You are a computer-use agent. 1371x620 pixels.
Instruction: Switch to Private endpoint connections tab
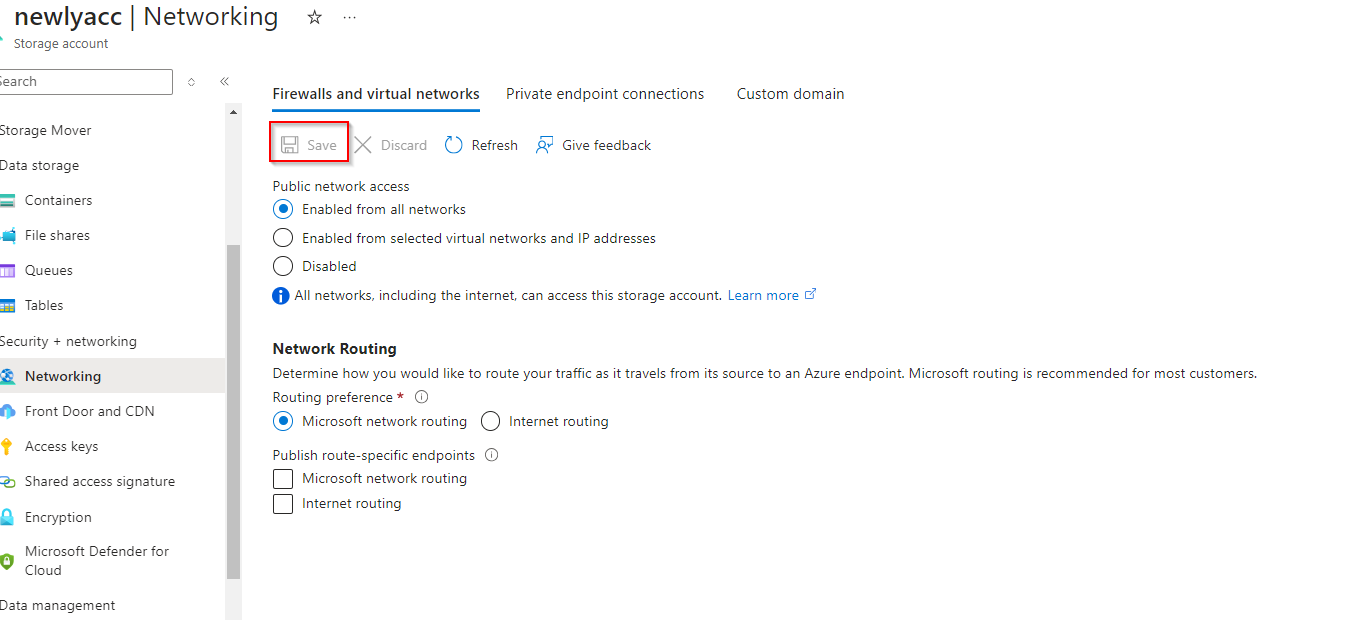(605, 94)
